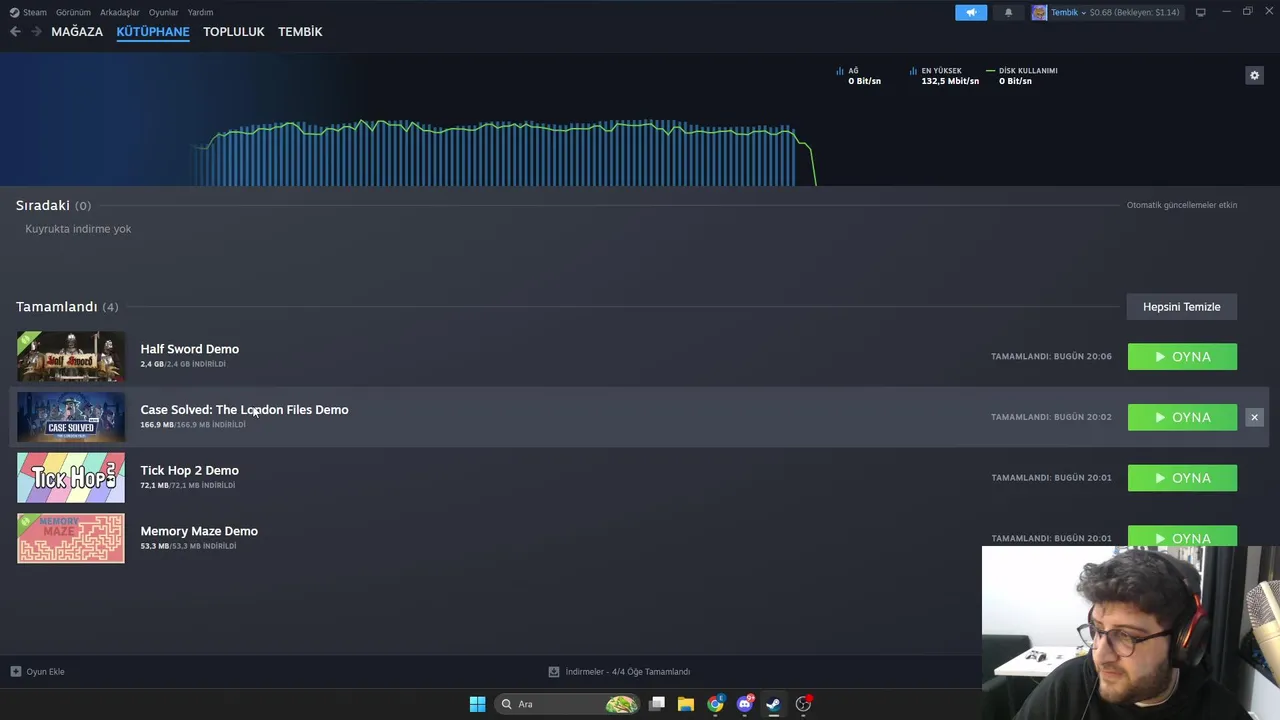Click the Half Sword Demo title

[190, 349]
